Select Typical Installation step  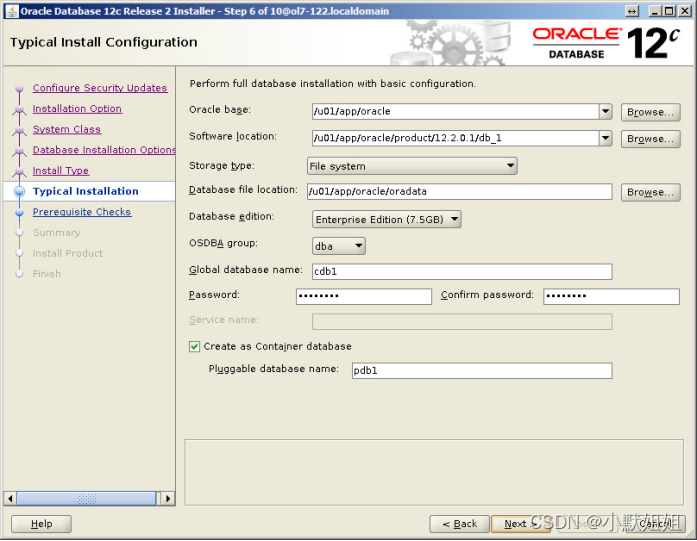pyautogui.click(x=85, y=191)
